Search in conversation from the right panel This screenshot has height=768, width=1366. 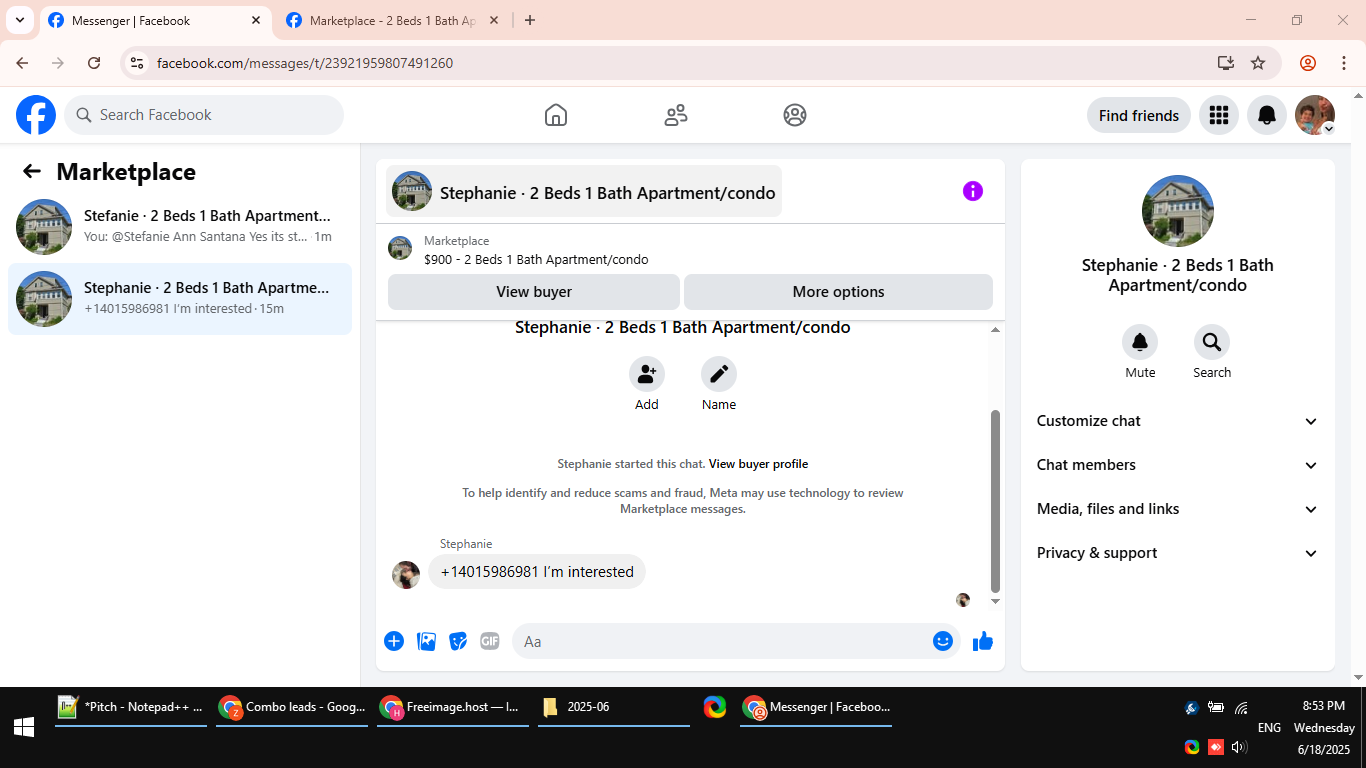point(1212,343)
